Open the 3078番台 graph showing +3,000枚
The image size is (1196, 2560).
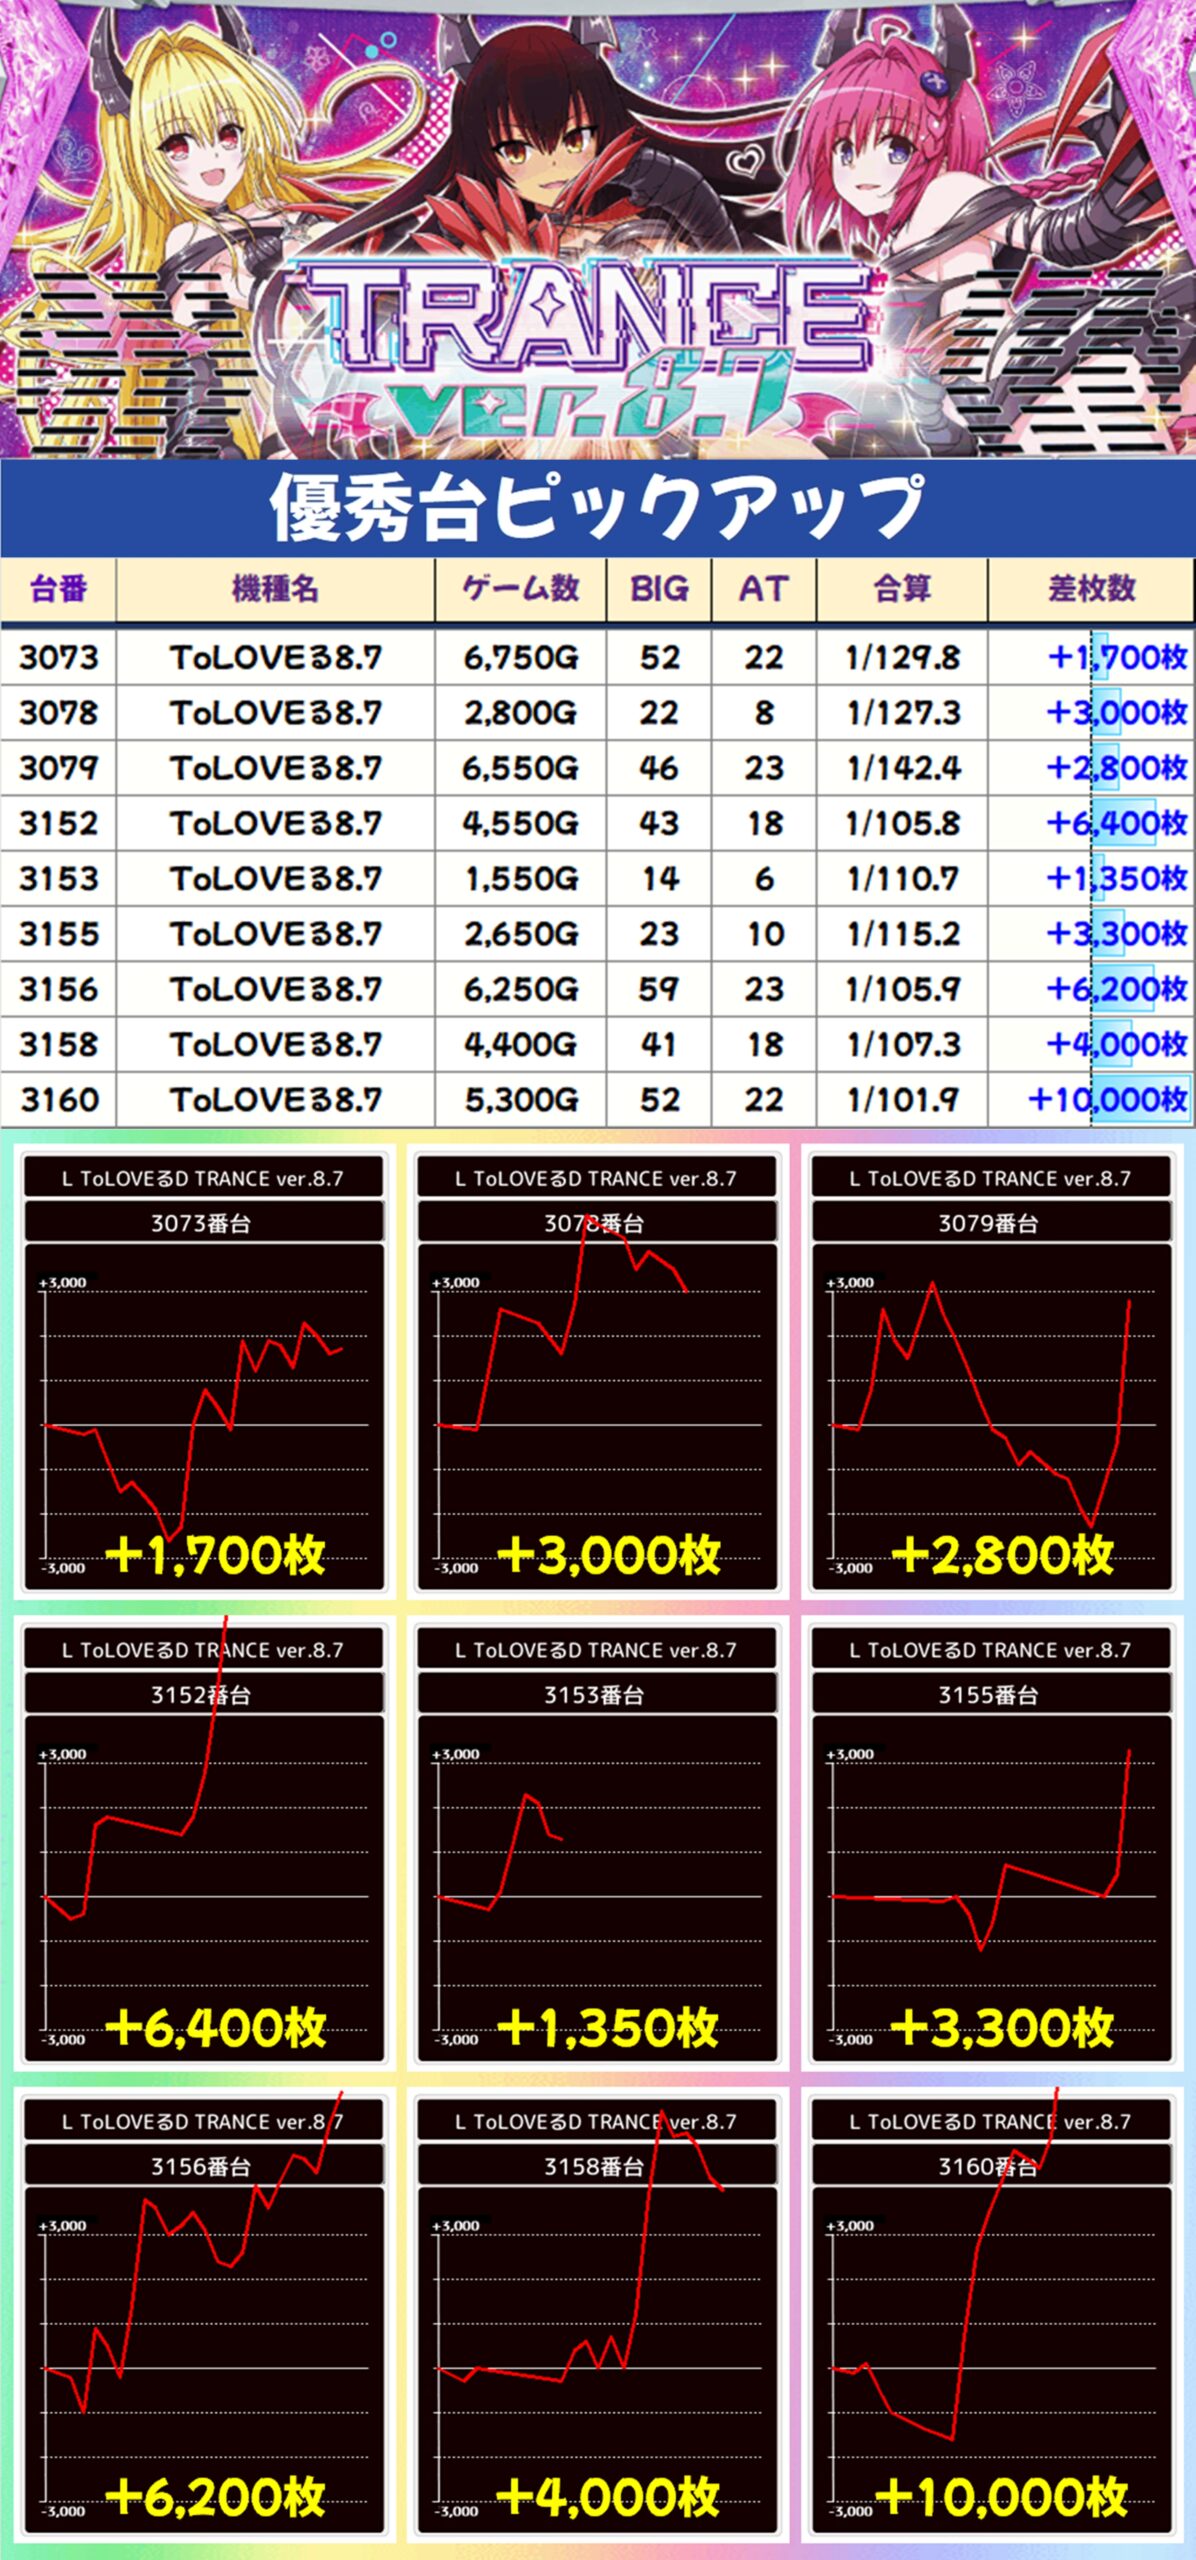(x=597, y=1400)
